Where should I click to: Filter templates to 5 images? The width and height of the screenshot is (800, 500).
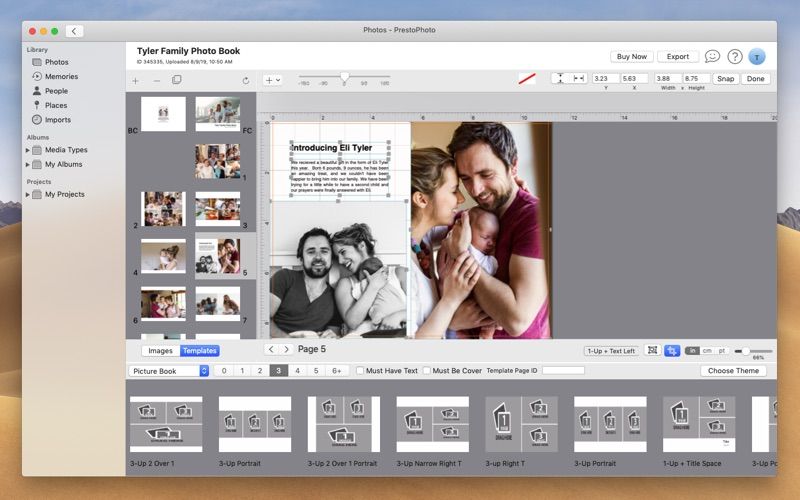pyautogui.click(x=316, y=371)
